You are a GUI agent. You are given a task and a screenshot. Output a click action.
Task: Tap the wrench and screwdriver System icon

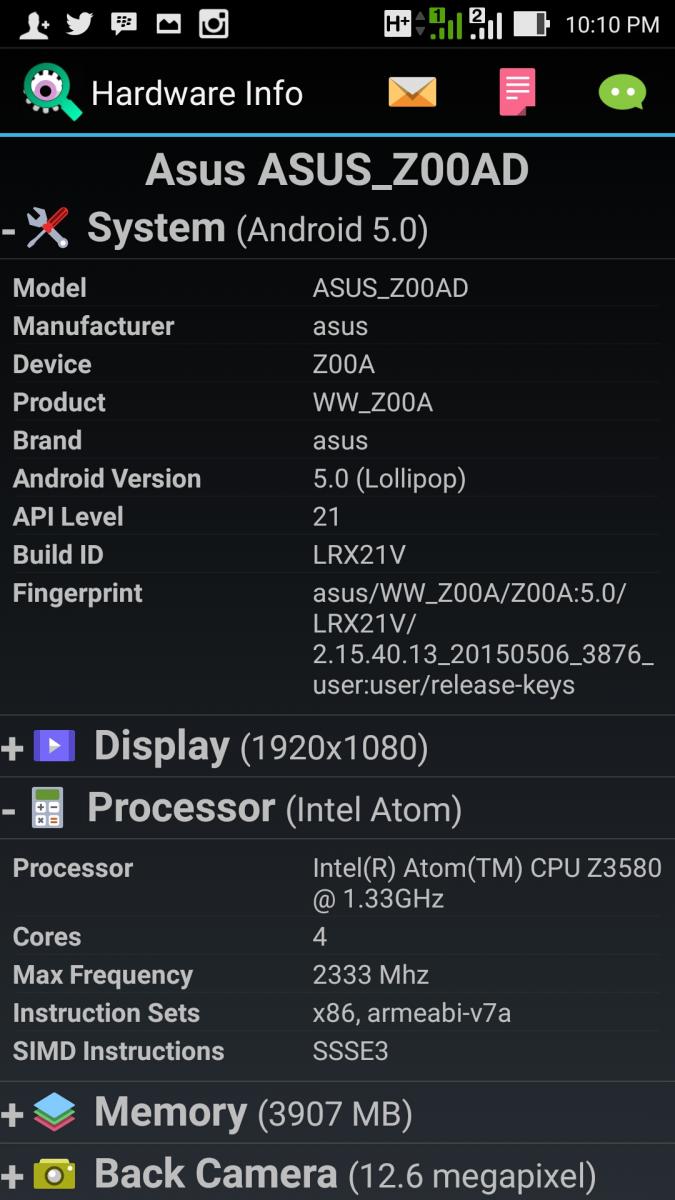pos(47,228)
